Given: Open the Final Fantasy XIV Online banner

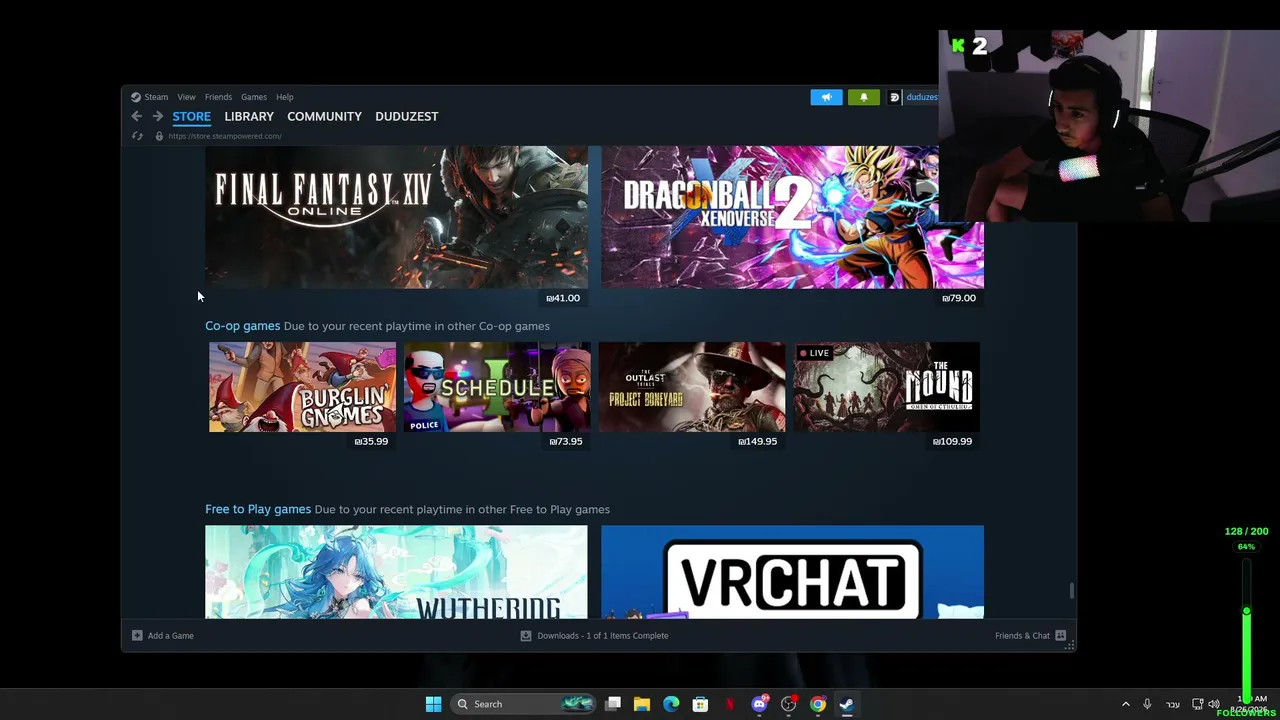Looking at the screenshot, I should coord(396,217).
